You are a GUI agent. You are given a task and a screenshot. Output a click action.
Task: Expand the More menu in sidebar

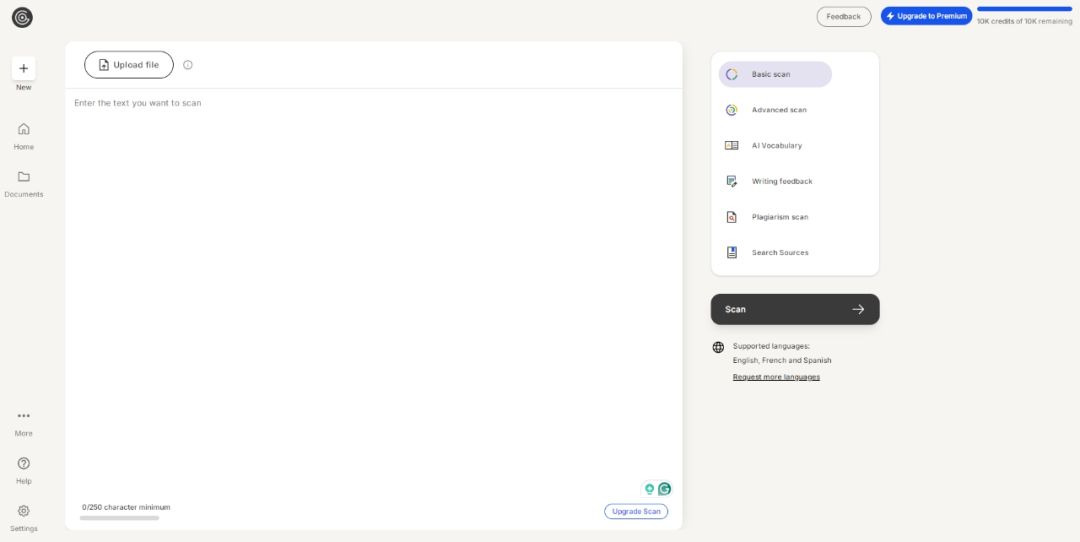pos(24,416)
